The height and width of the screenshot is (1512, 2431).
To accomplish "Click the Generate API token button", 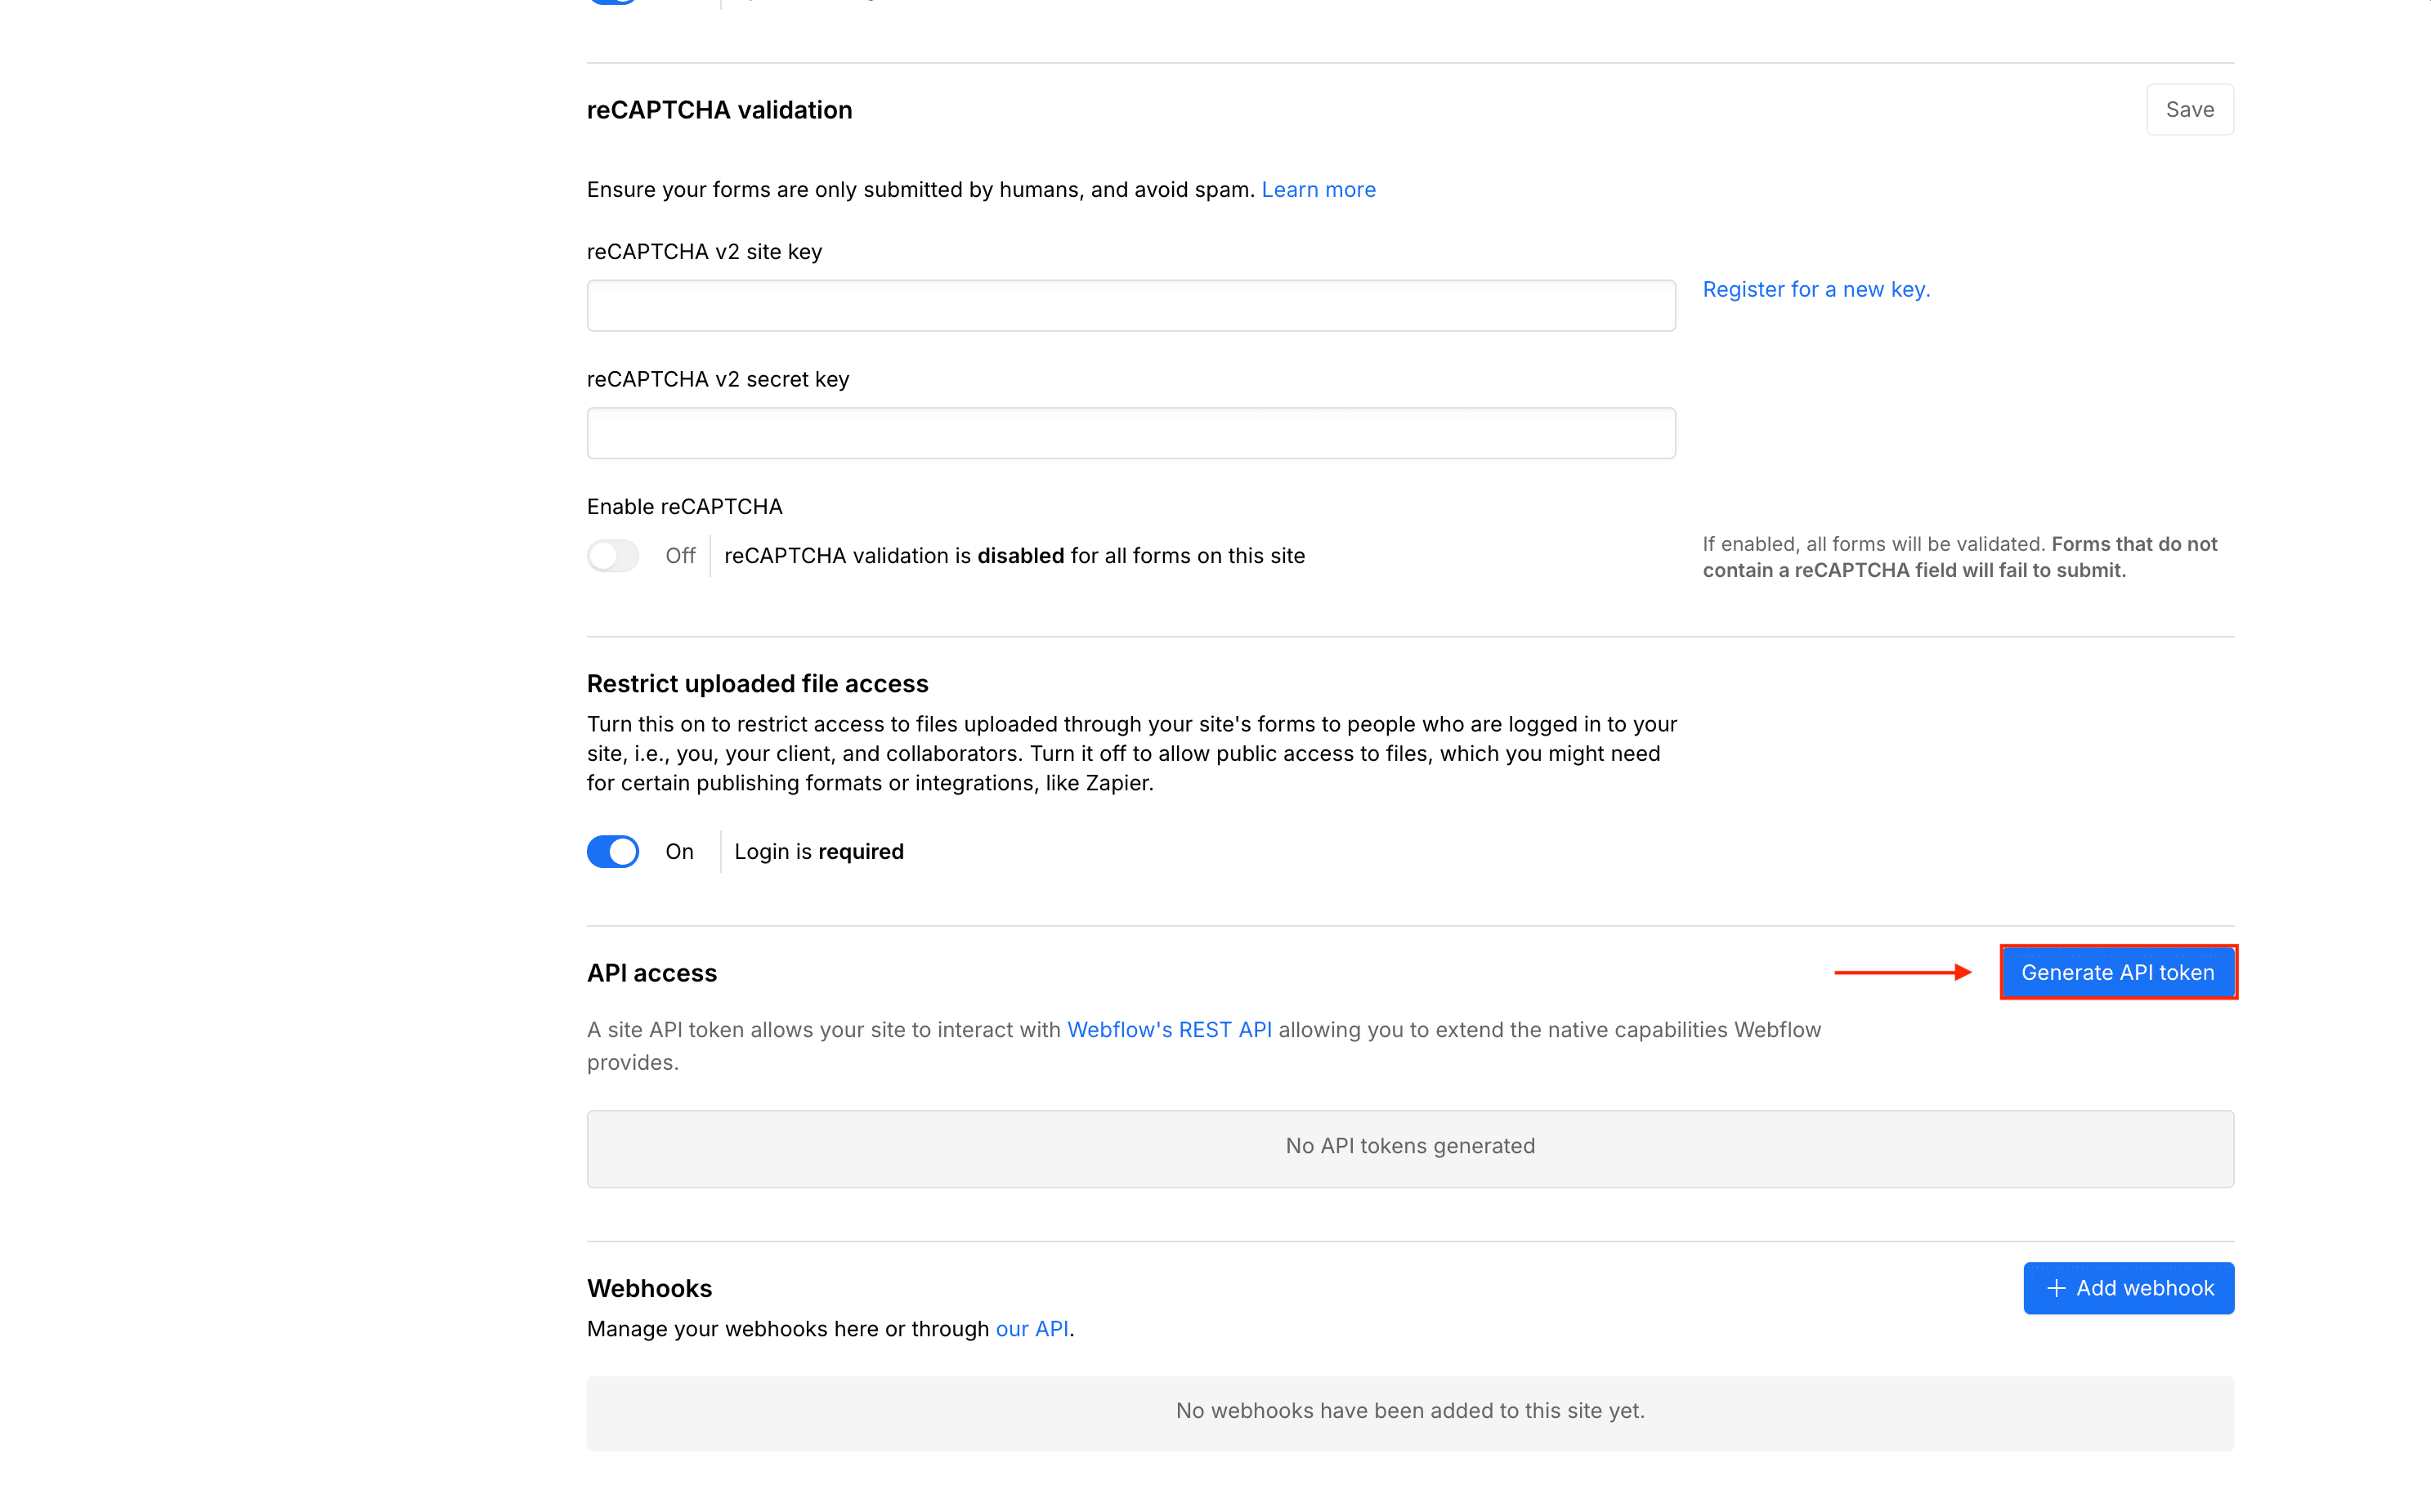I will 2118,971.
